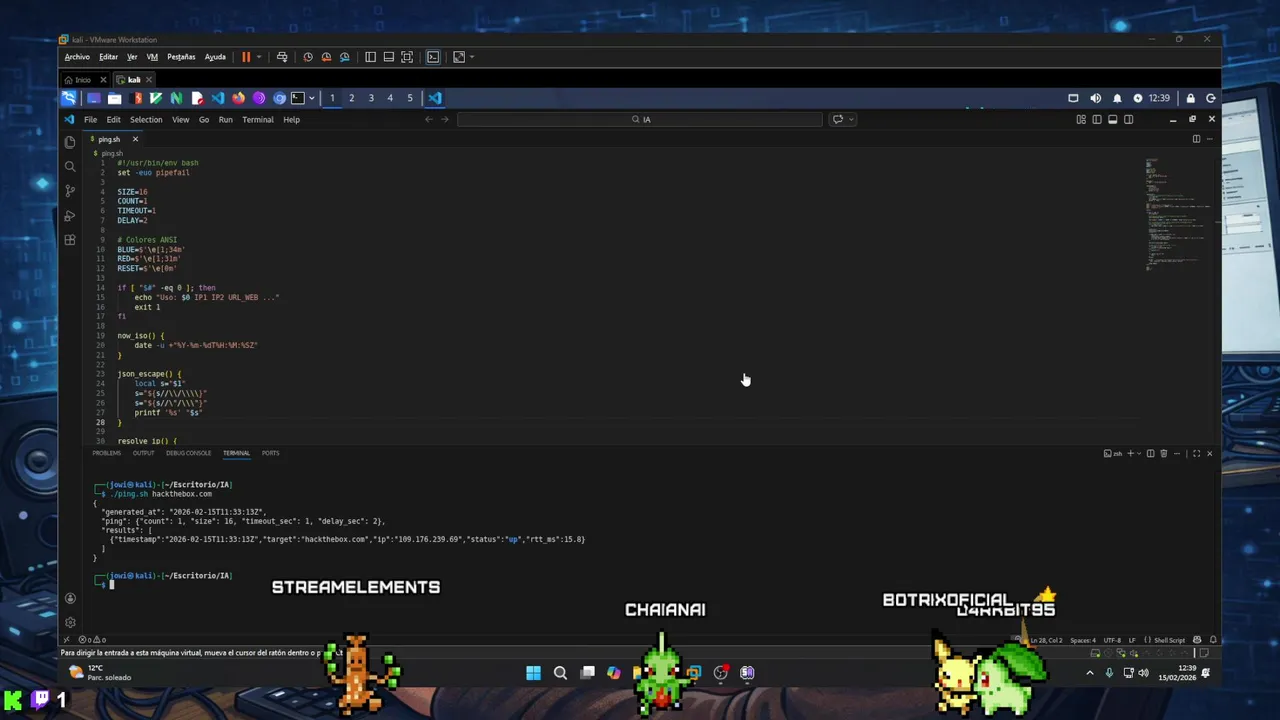The height and width of the screenshot is (720, 1280).
Task: Click Spaces: 4 indentation in status bar
Action: 1082,640
